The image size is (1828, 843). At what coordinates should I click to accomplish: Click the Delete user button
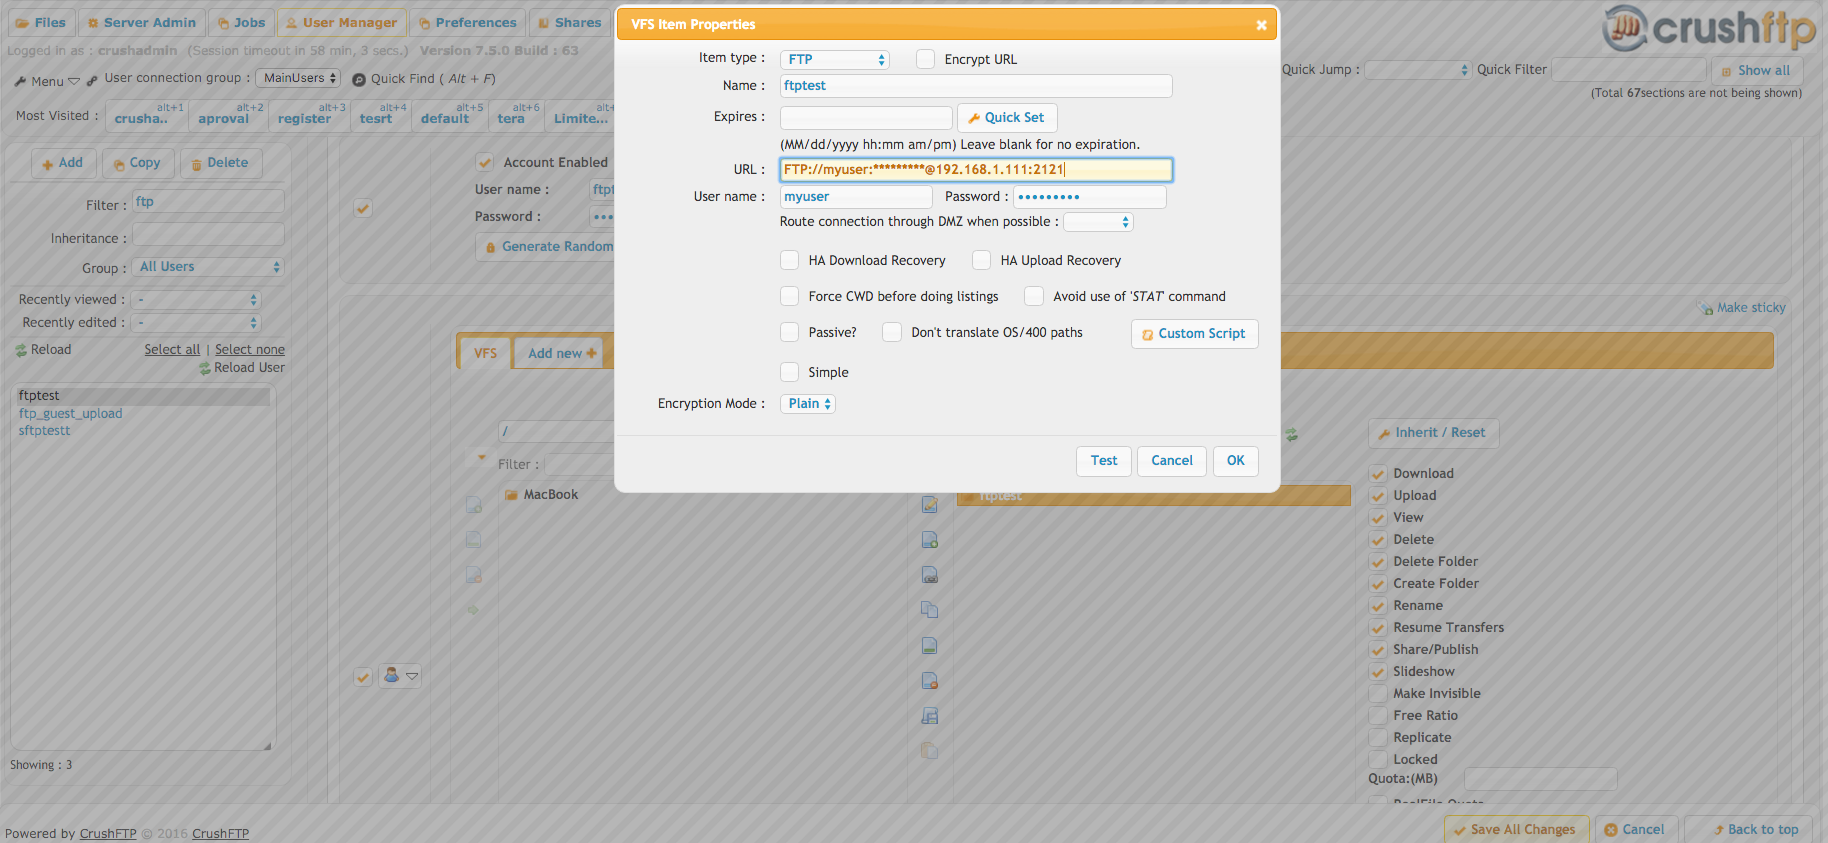pos(221,163)
